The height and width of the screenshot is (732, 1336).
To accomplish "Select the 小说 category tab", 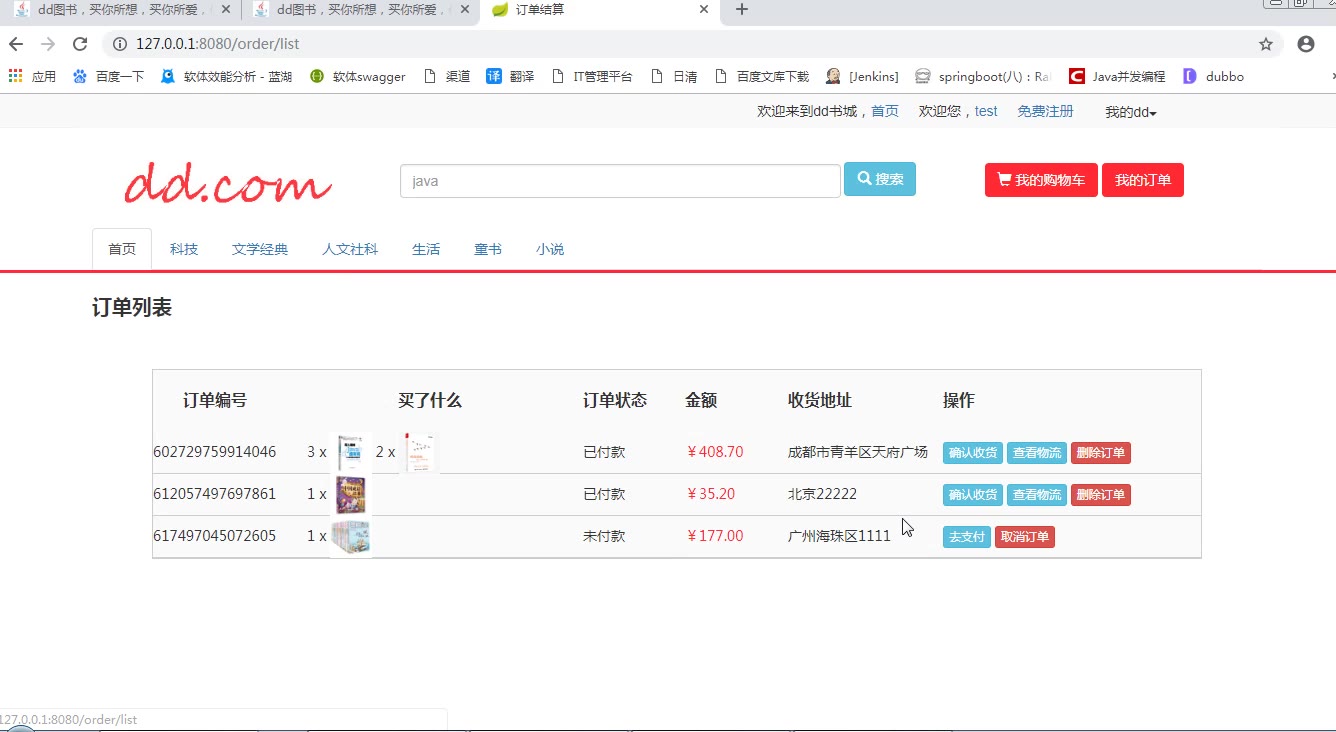I will pos(550,249).
